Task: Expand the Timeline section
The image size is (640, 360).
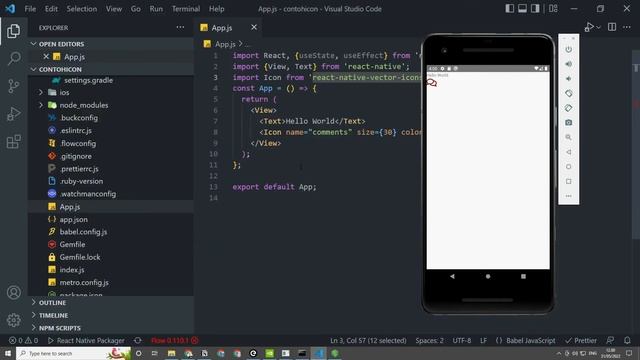Action: pyautogui.click(x=111, y=316)
